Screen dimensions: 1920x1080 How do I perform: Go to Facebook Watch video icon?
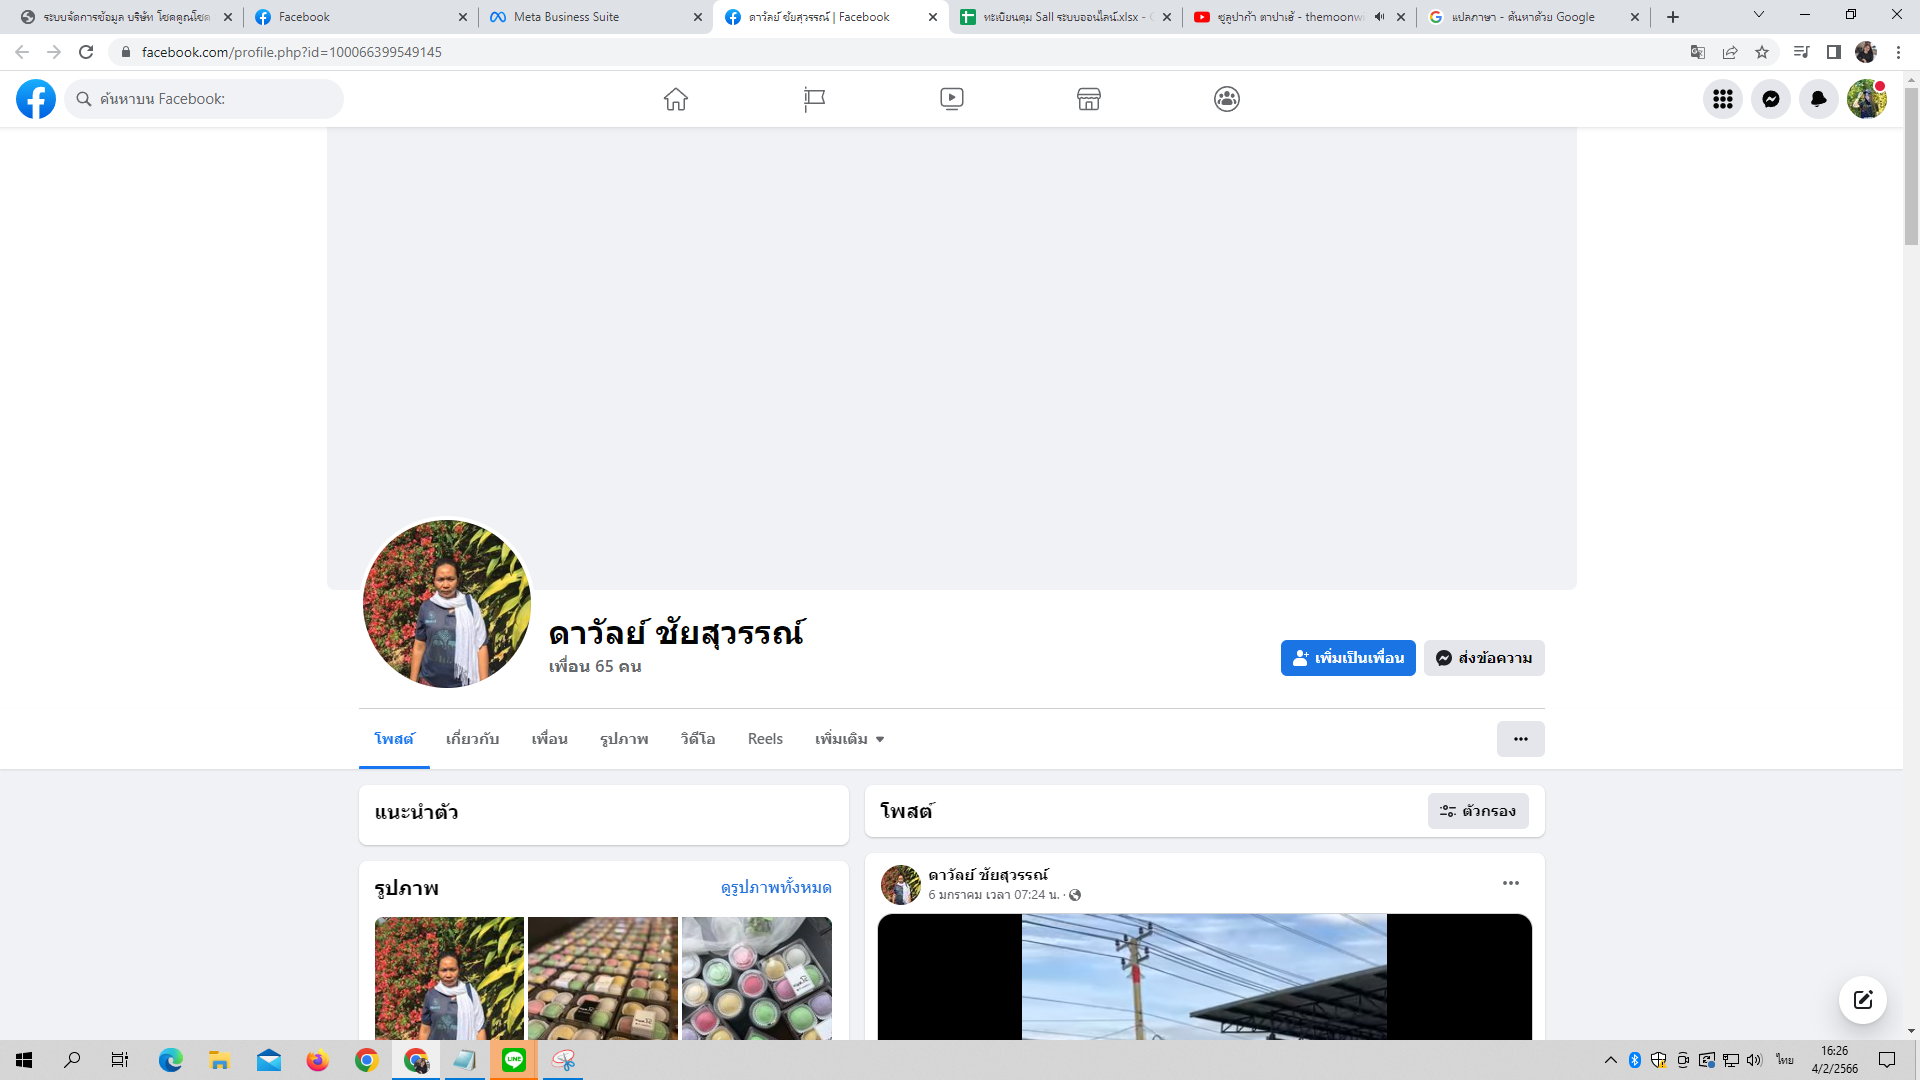click(x=951, y=99)
